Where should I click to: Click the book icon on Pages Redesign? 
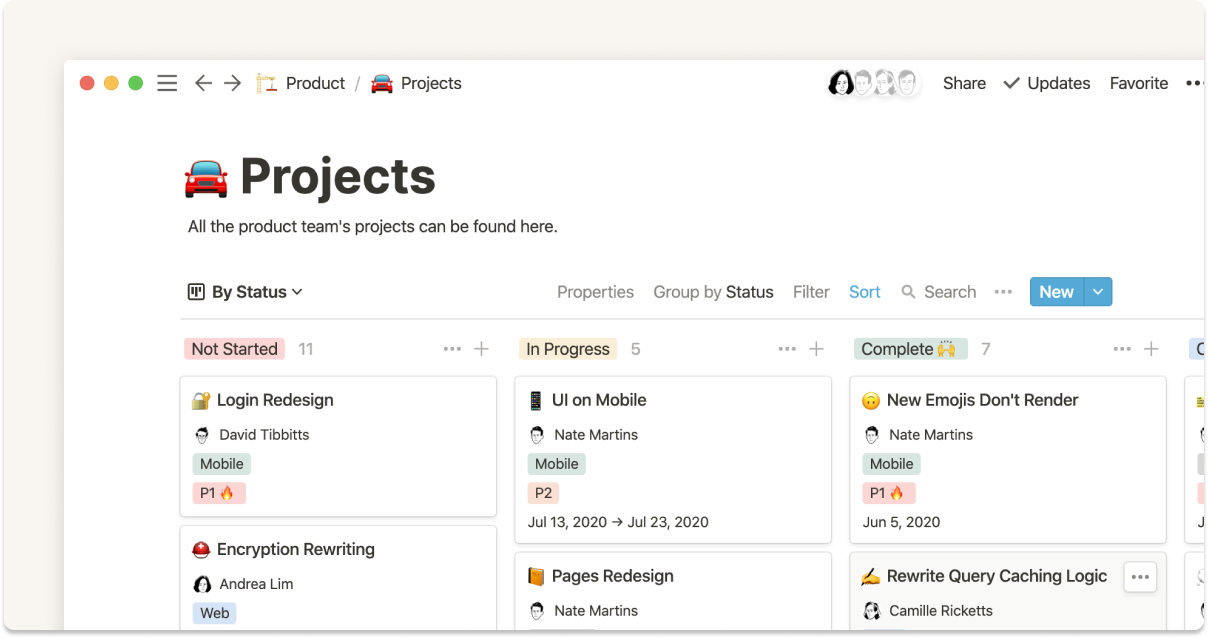tap(536, 576)
